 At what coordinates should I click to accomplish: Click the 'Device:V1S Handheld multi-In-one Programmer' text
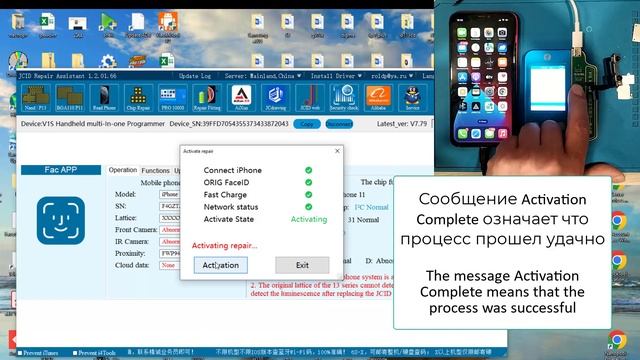click(x=93, y=124)
